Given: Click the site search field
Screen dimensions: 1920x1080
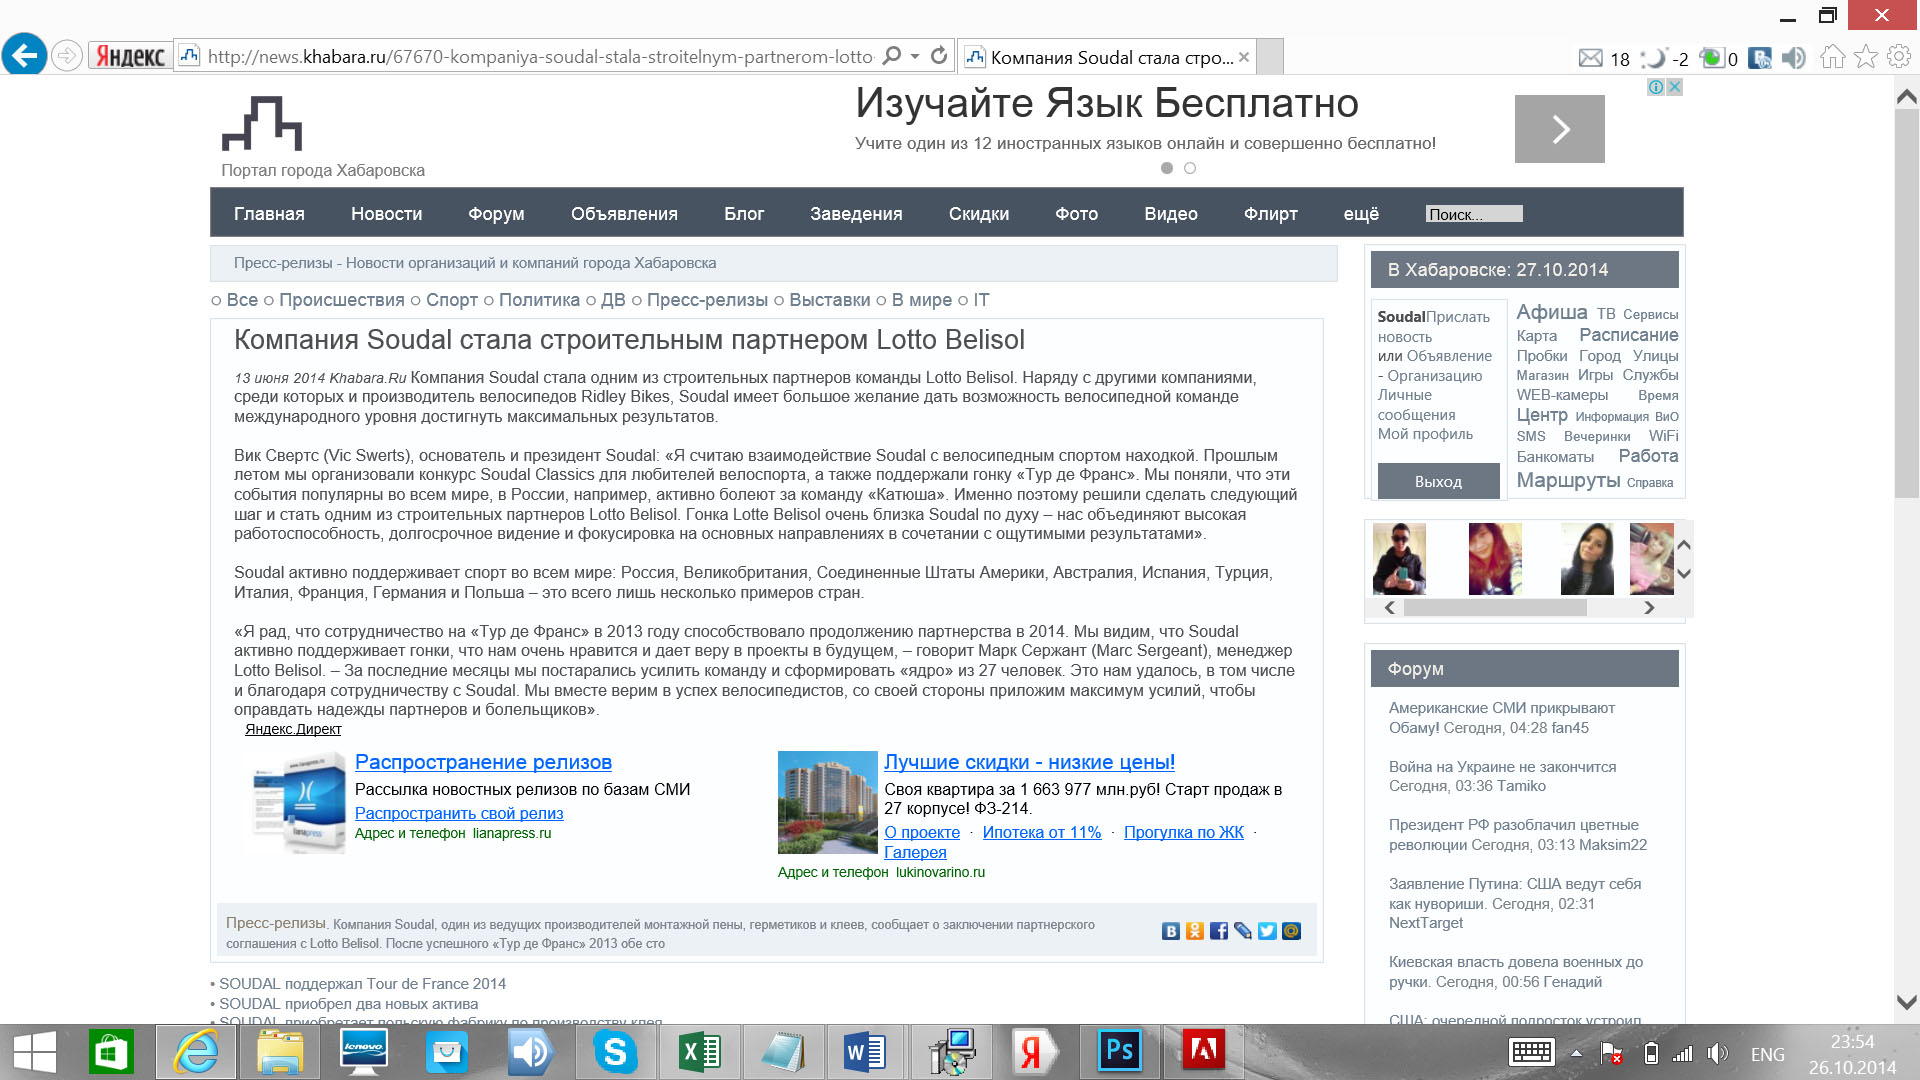Looking at the screenshot, I should click(1474, 214).
